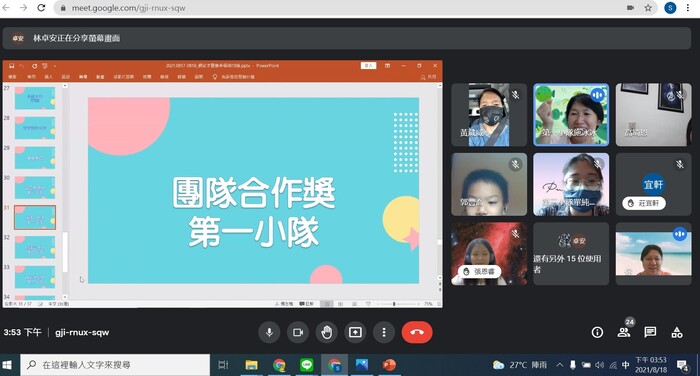Switch input method via 中 indicator
The height and width of the screenshot is (376, 700).
point(626,365)
